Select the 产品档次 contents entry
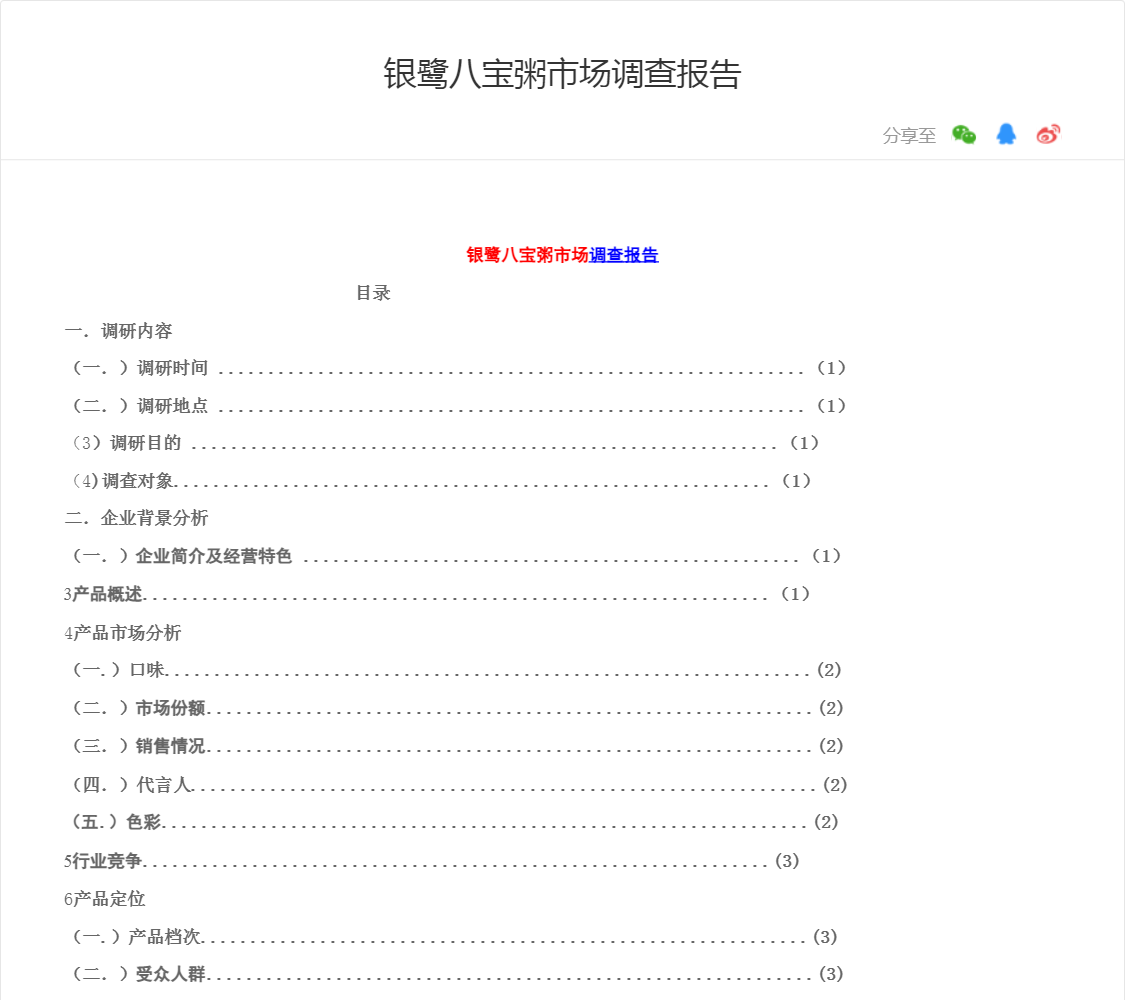Image resolution: width=1125 pixels, height=1000 pixels. [455, 937]
